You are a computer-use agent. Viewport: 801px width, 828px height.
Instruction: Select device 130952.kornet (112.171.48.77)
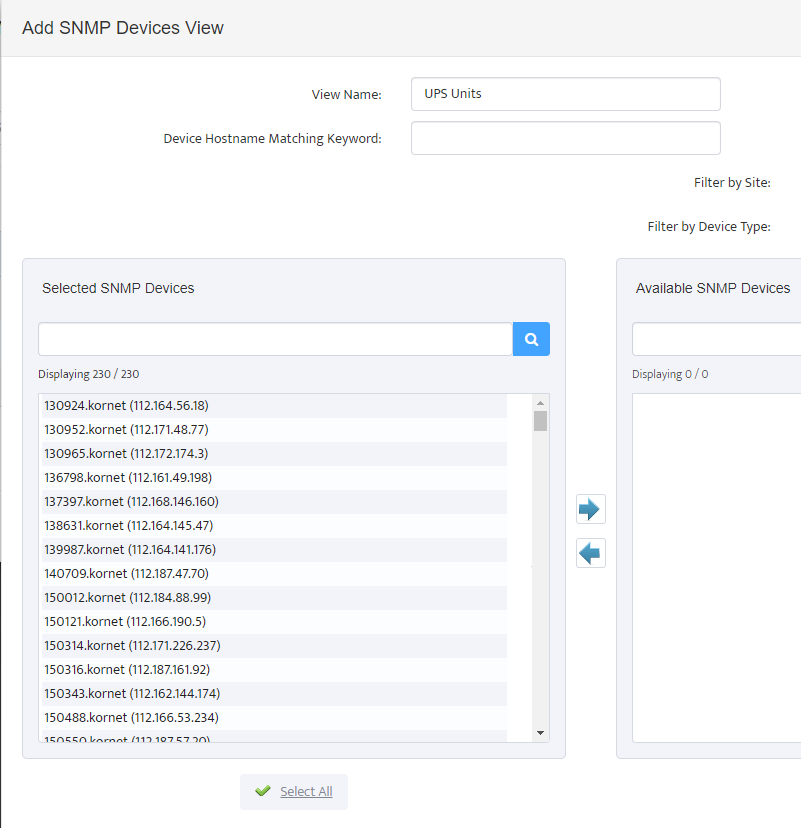(x=275, y=430)
